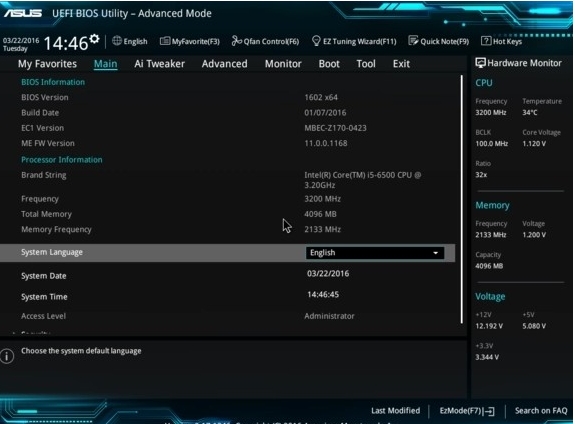
Task: Click the settings gear icon beside the clock
Action: coord(95,39)
